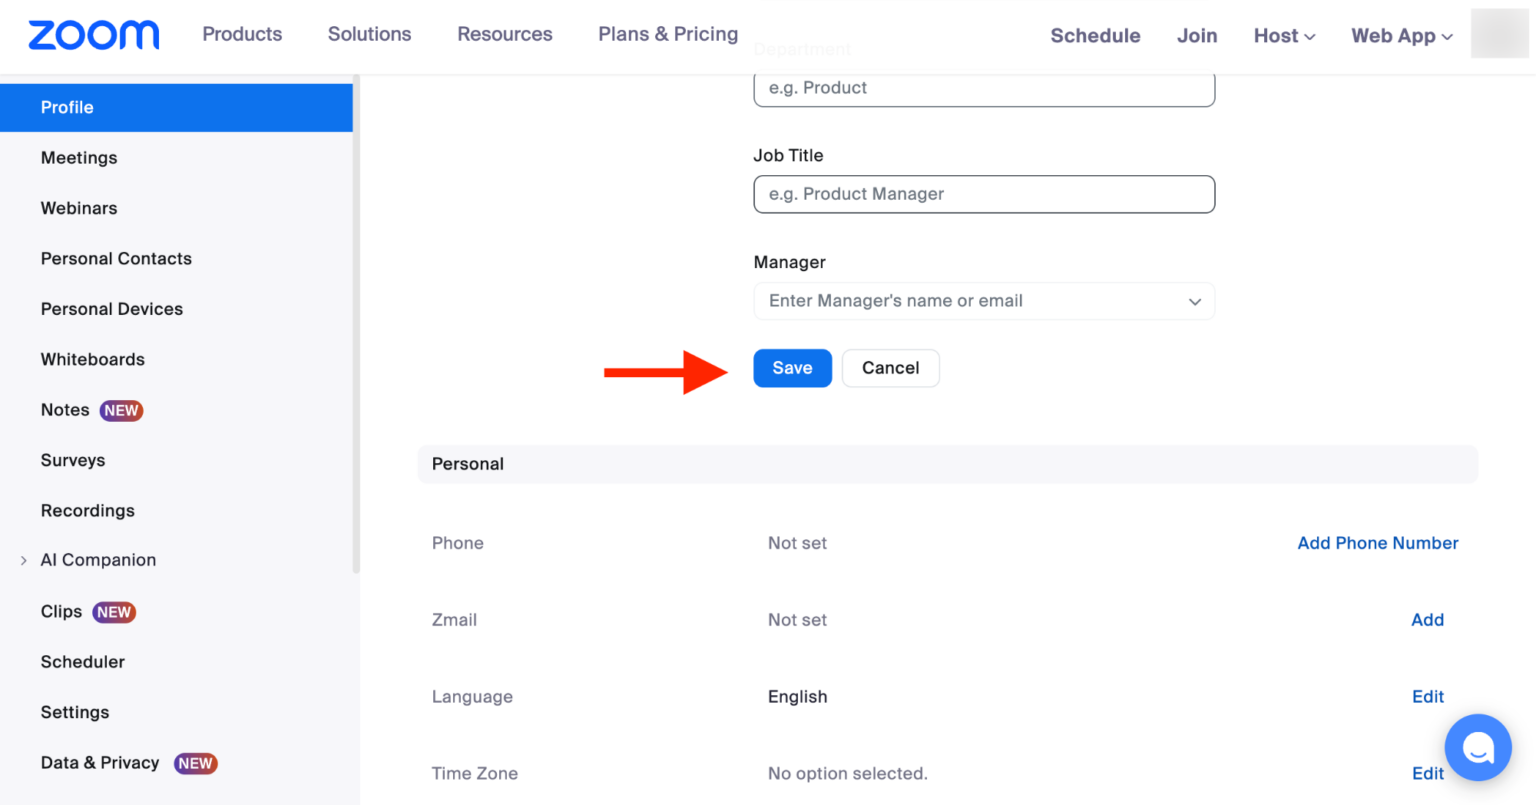Open the Notes section with NEW badge
The image size is (1536, 805).
(x=65, y=410)
